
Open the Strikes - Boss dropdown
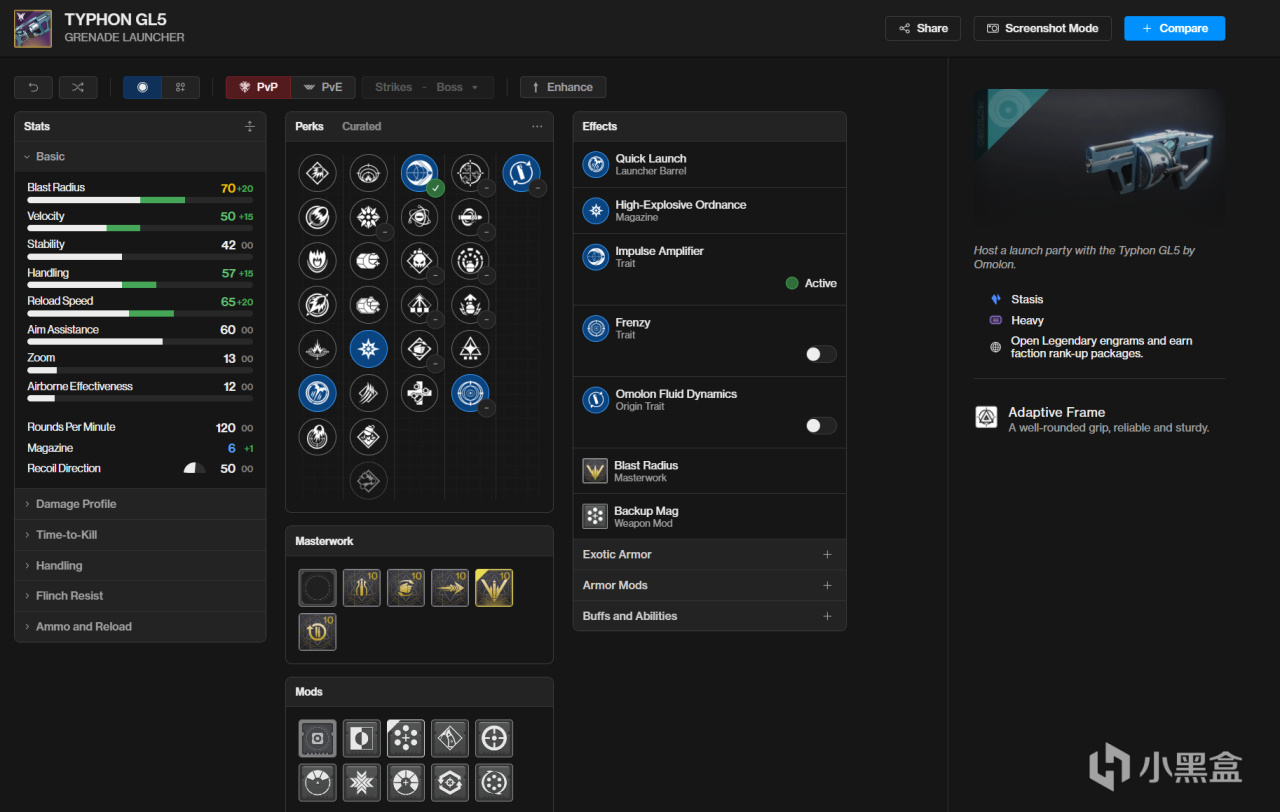point(427,87)
